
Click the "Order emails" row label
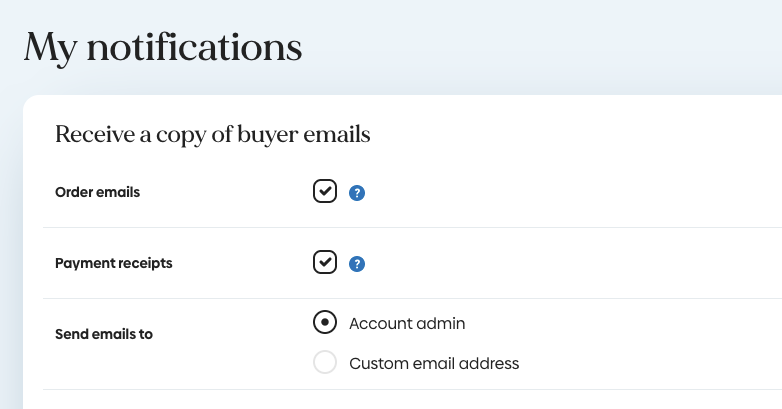click(x=97, y=192)
